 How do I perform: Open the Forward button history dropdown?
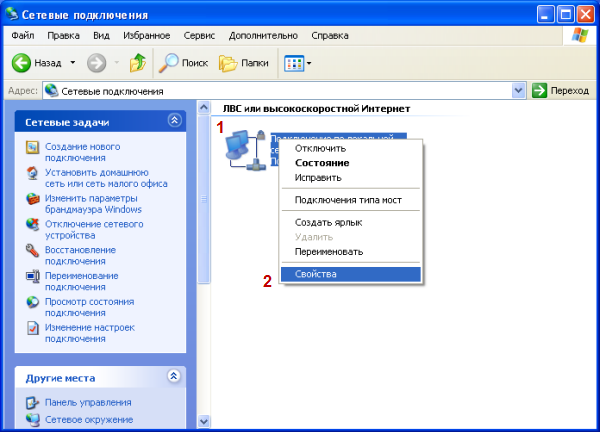pos(116,63)
